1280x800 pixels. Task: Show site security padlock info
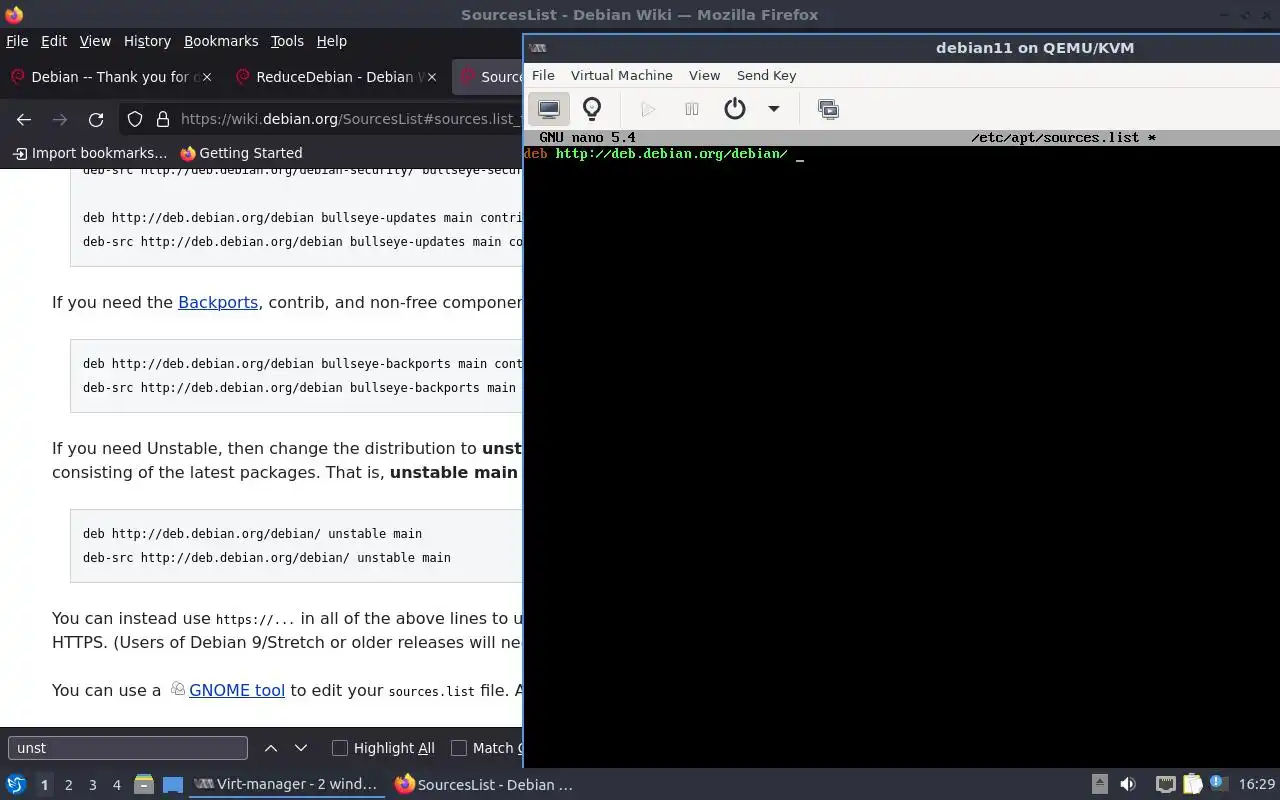click(163, 119)
